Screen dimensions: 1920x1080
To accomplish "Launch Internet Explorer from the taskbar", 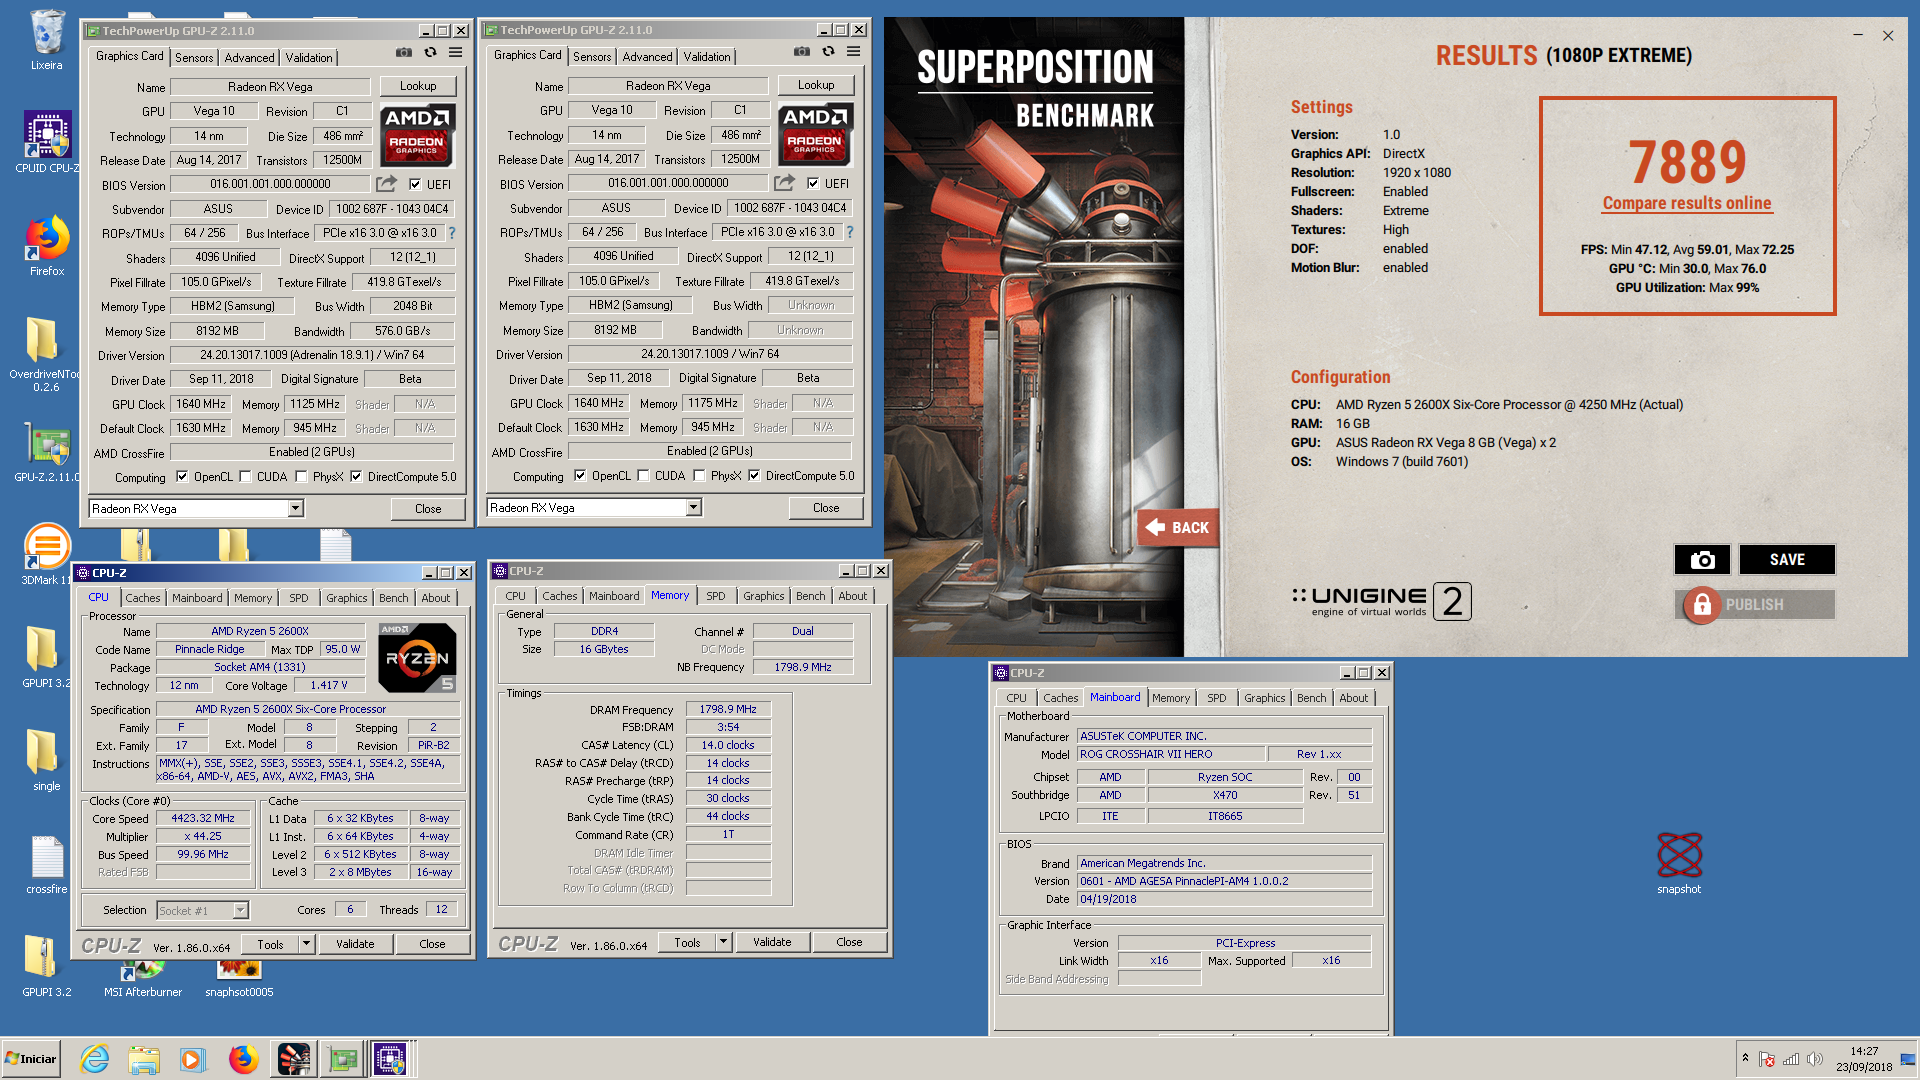I will pyautogui.click(x=95, y=1059).
